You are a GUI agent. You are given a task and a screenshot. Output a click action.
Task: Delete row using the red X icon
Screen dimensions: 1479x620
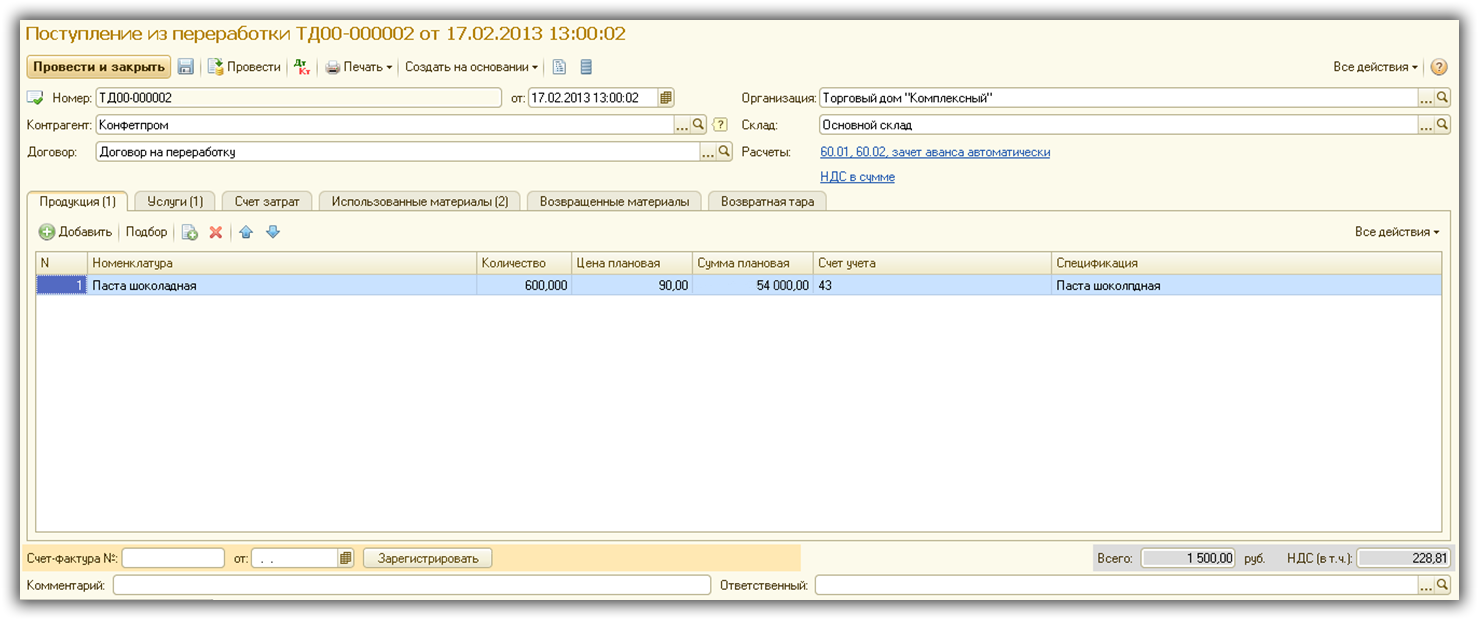[215, 232]
